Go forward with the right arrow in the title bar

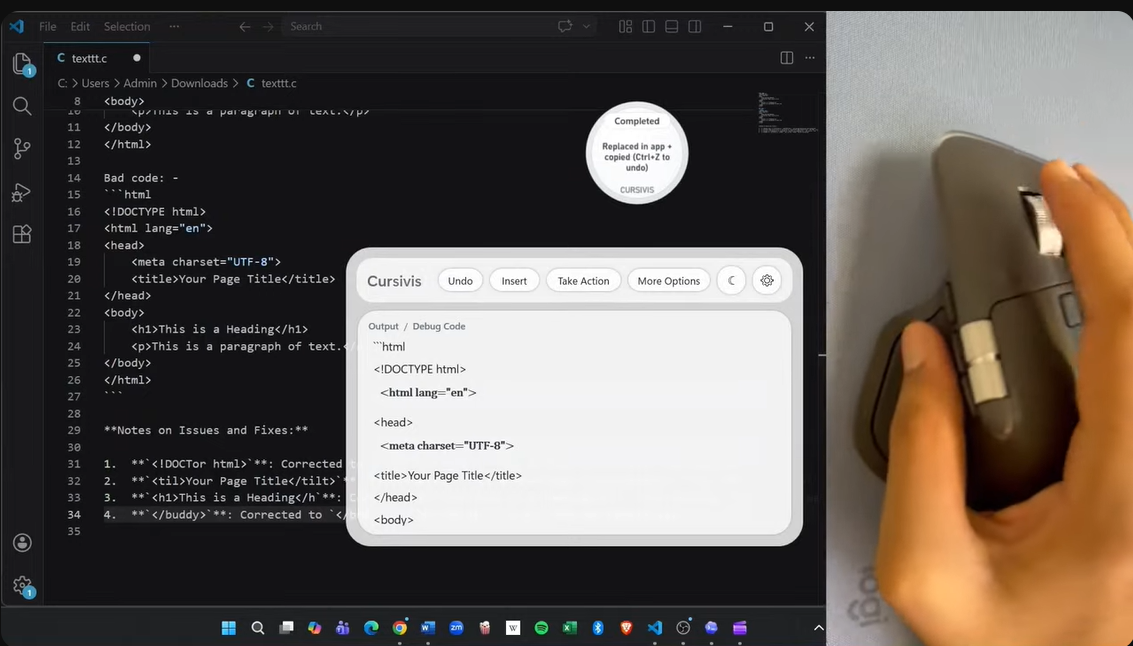(268, 27)
